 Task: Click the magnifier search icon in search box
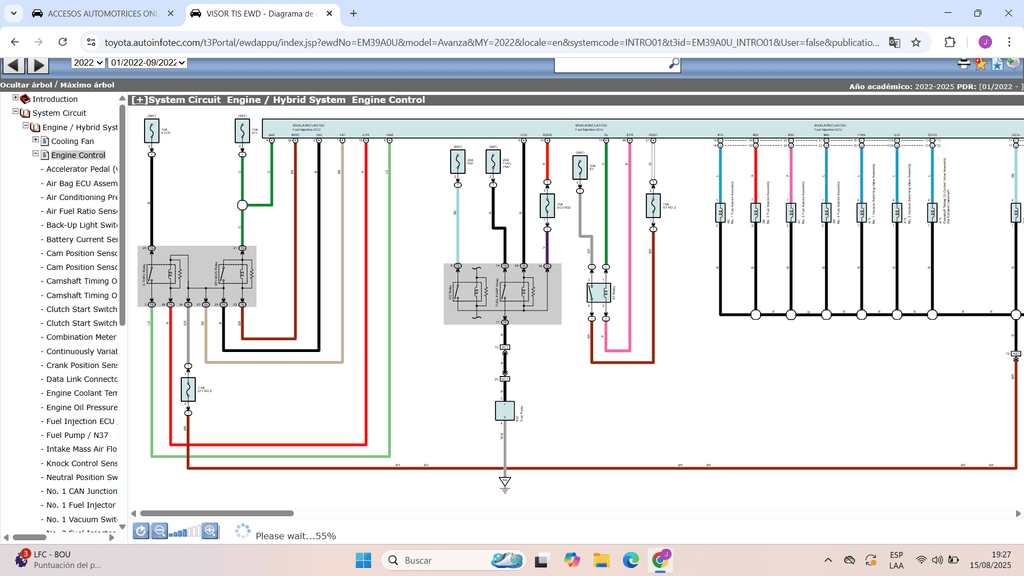pos(674,63)
